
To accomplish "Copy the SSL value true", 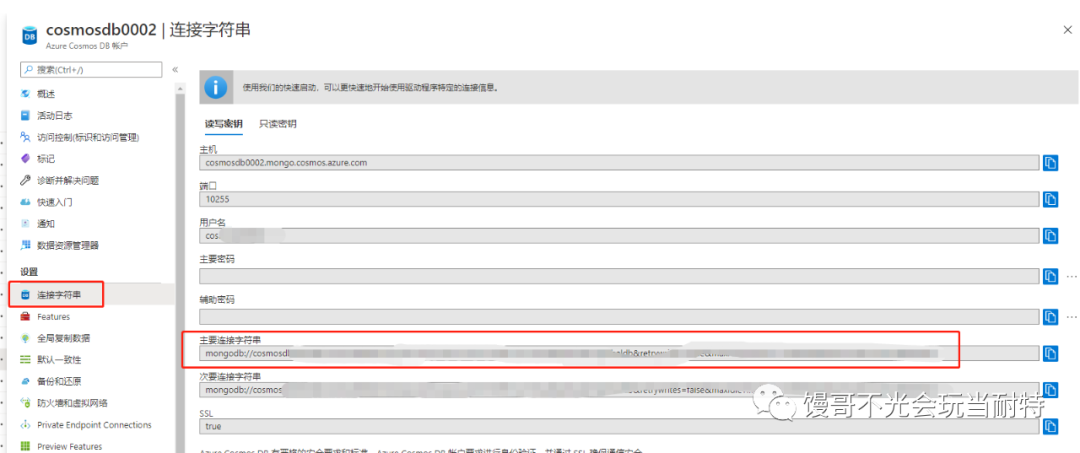I will pos(1050,426).
